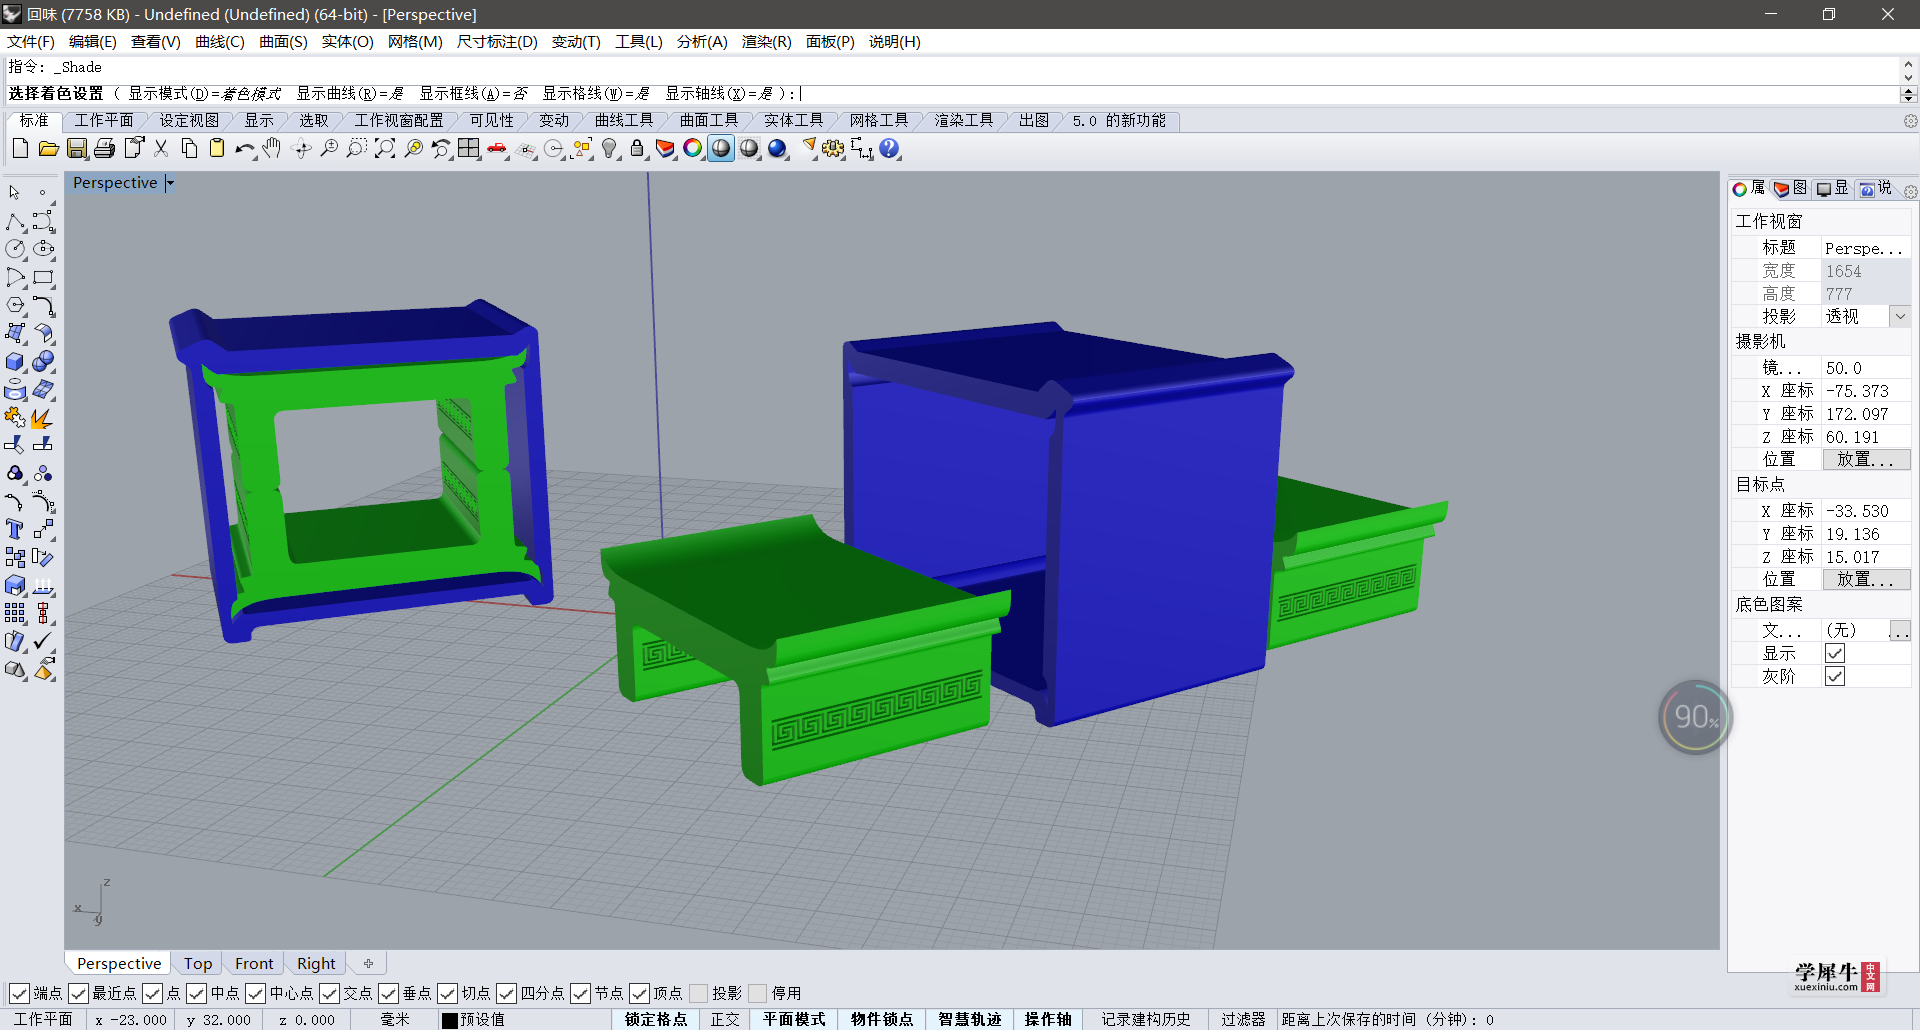The width and height of the screenshot is (1920, 1030).
Task: Toggle 切点 tangent snap checkbox
Action: point(447,993)
